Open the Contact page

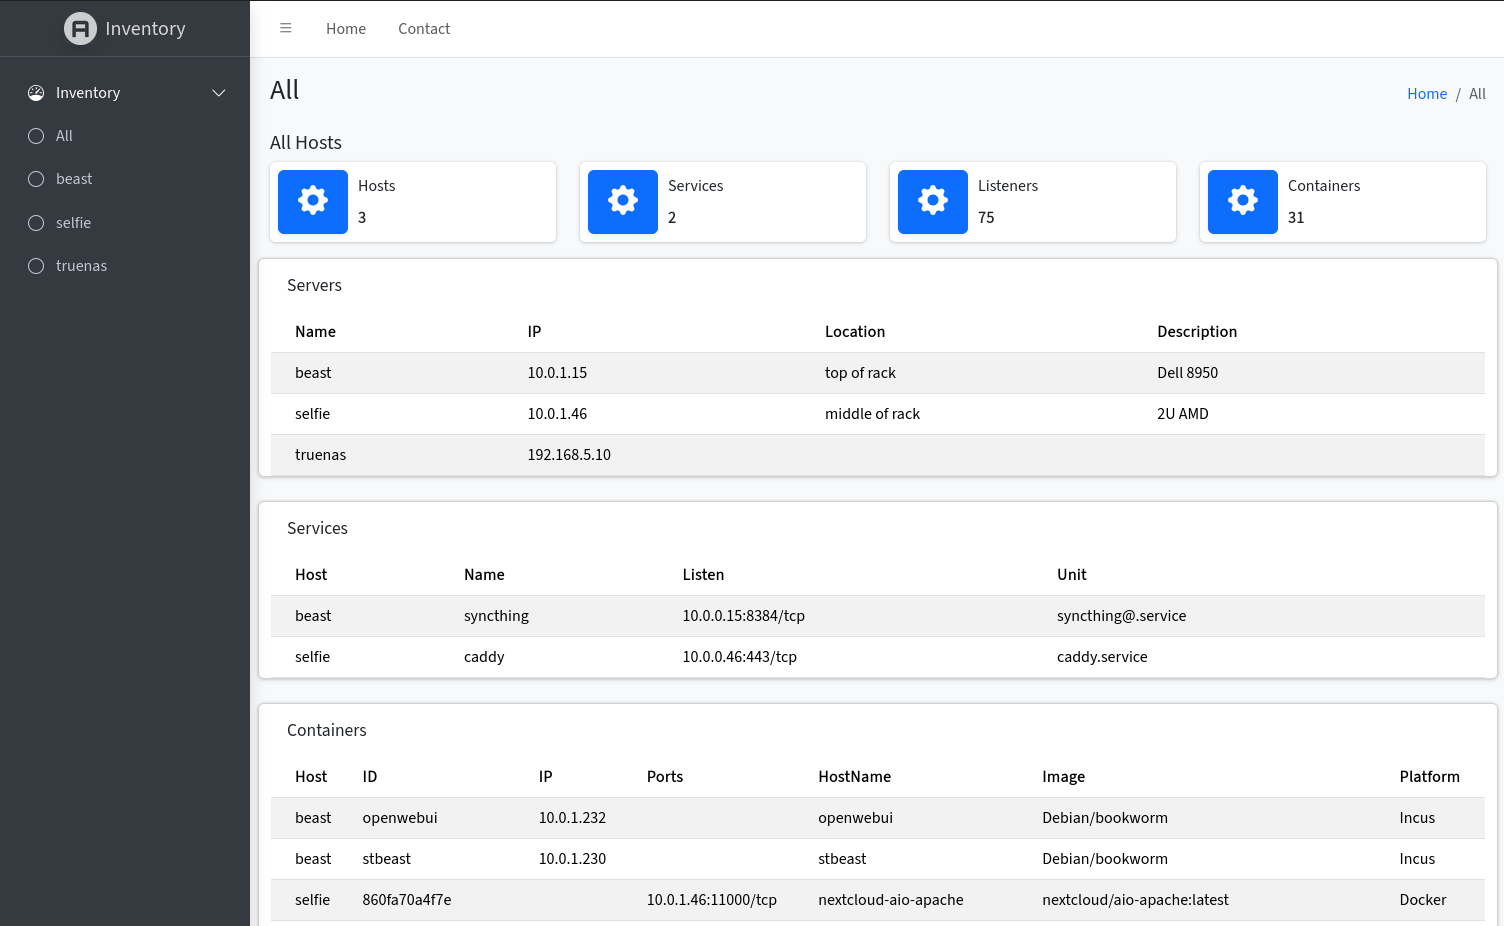pyautogui.click(x=424, y=28)
